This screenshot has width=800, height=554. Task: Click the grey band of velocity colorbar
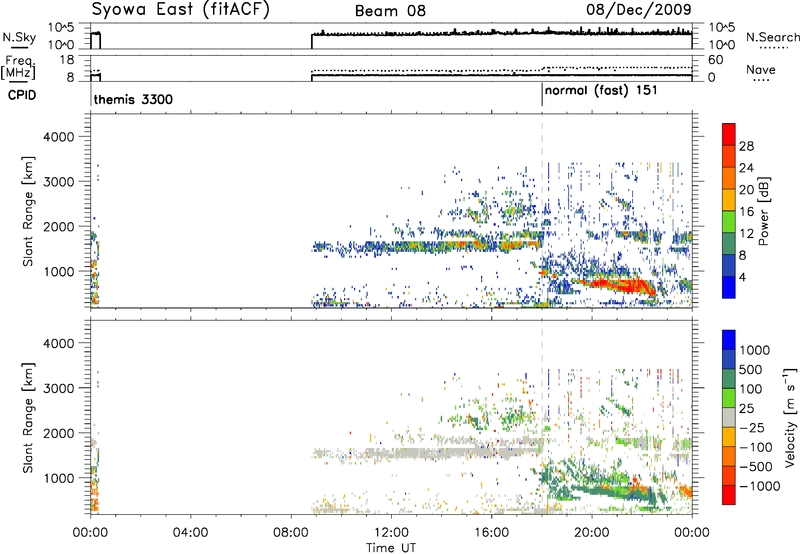point(729,417)
